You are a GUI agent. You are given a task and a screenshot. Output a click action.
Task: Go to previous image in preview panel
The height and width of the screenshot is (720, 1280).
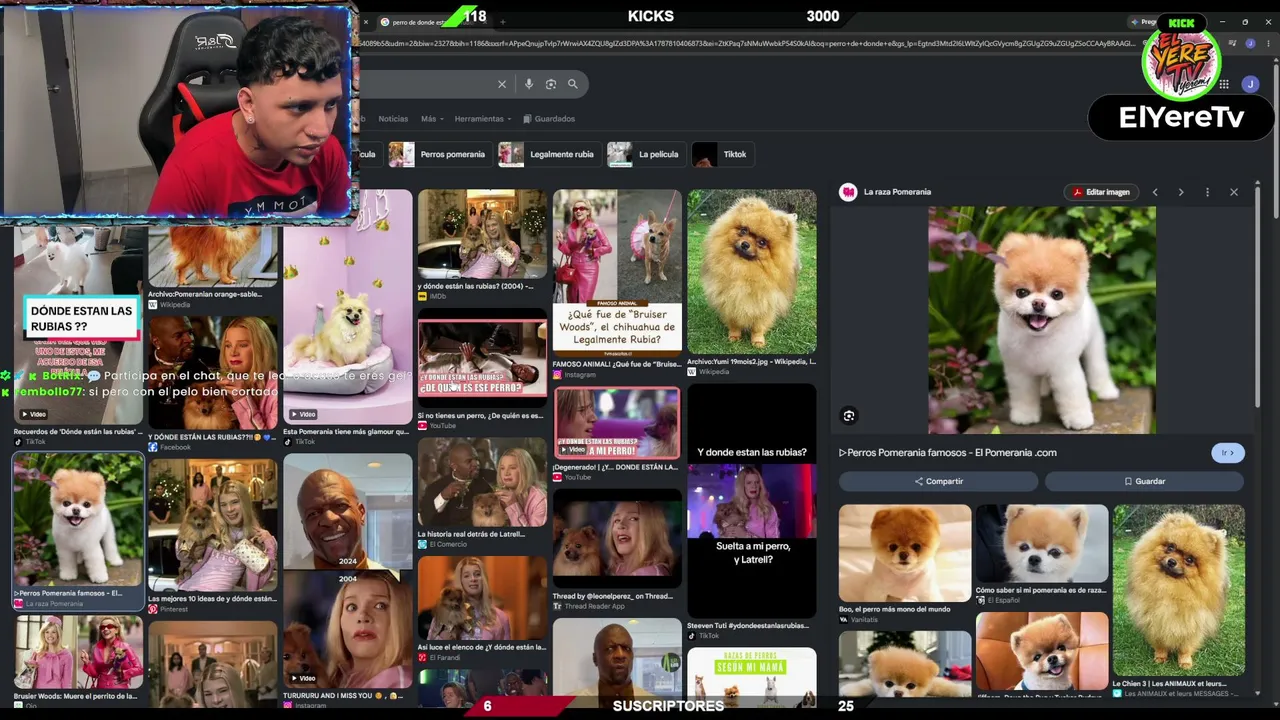click(1155, 192)
